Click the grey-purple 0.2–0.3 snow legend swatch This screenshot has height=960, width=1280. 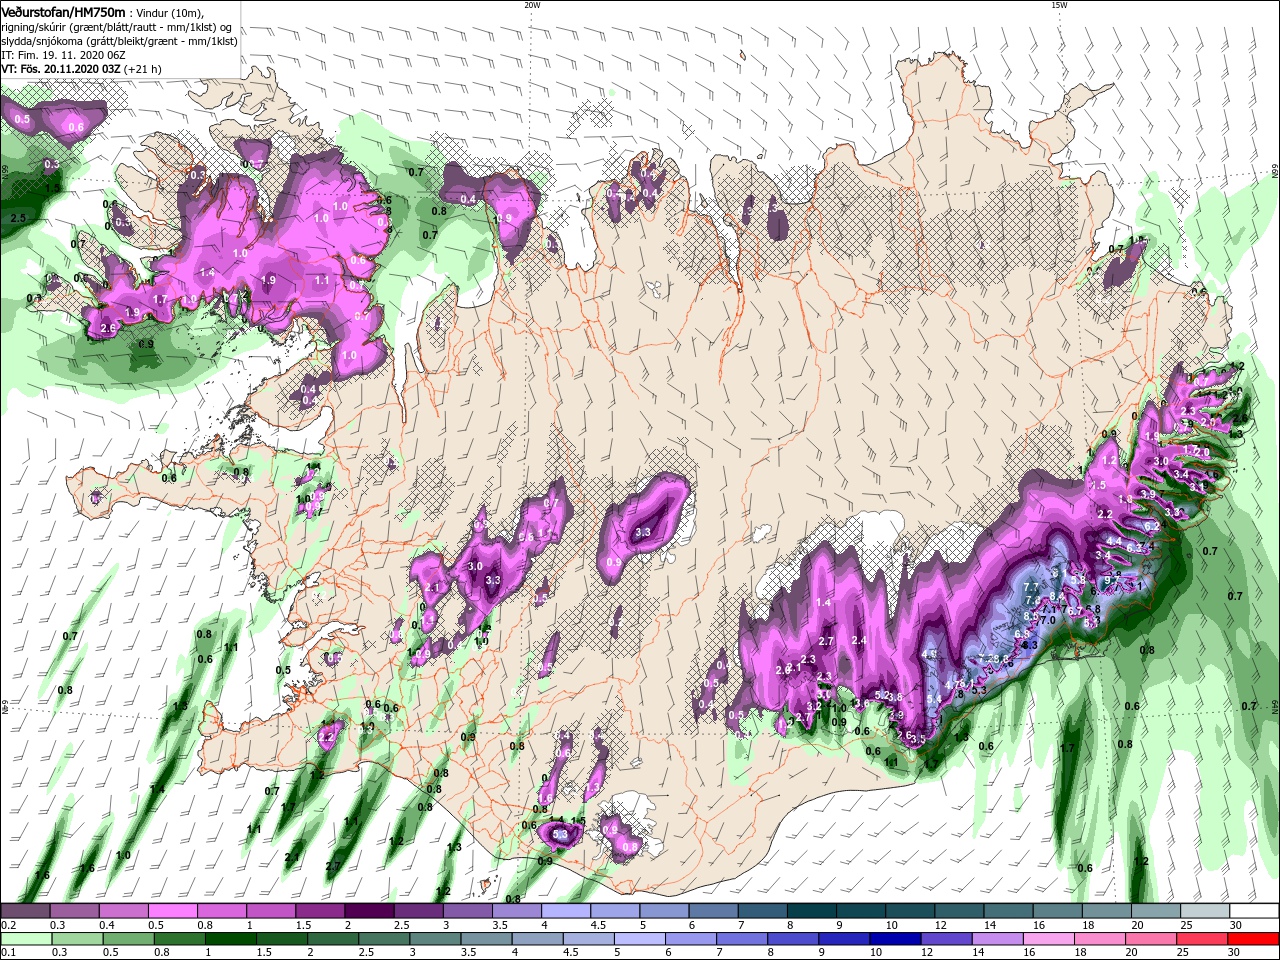click(x=25, y=911)
